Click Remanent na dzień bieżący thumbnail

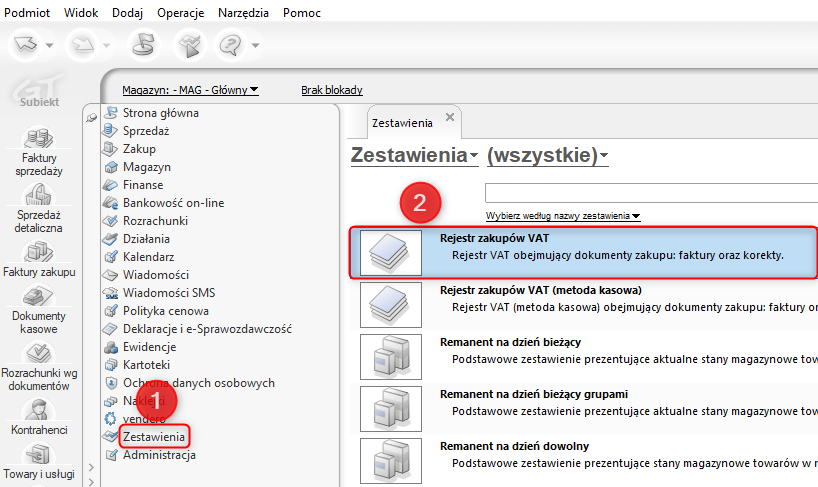point(391,357)
